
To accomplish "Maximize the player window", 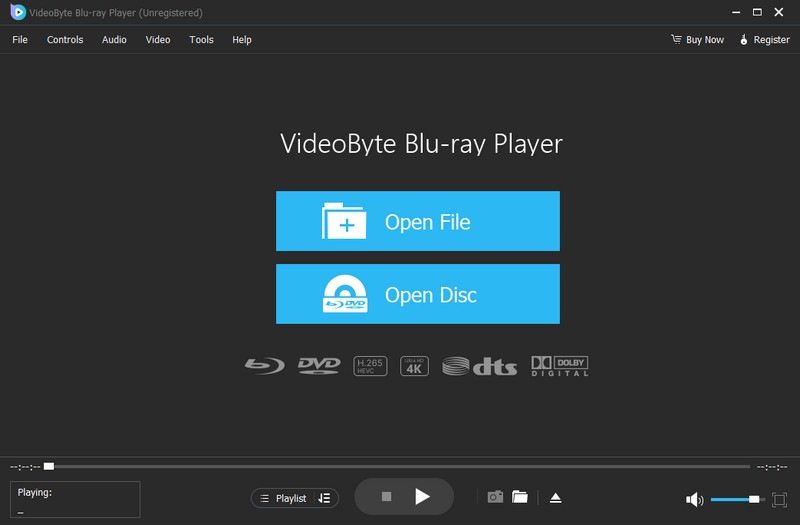I will (757, 12).
